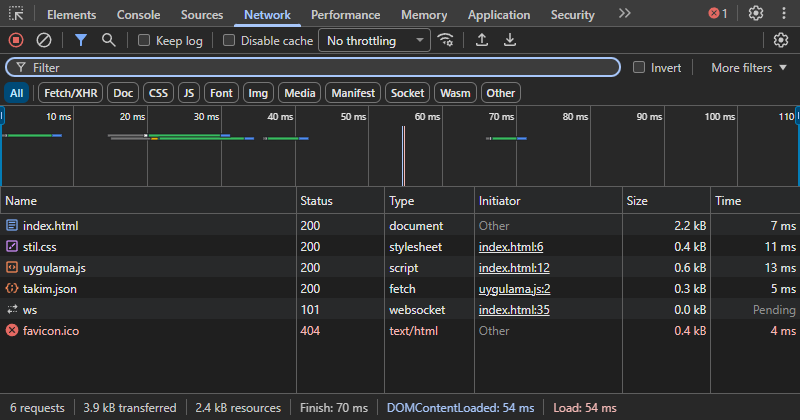800x420 pixels.
Task: Switch to Elements tab
Action: [x=71, y=15]
